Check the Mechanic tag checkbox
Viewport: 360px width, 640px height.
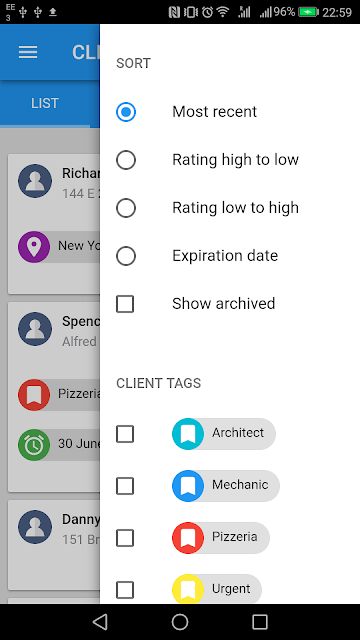[125, 486]
